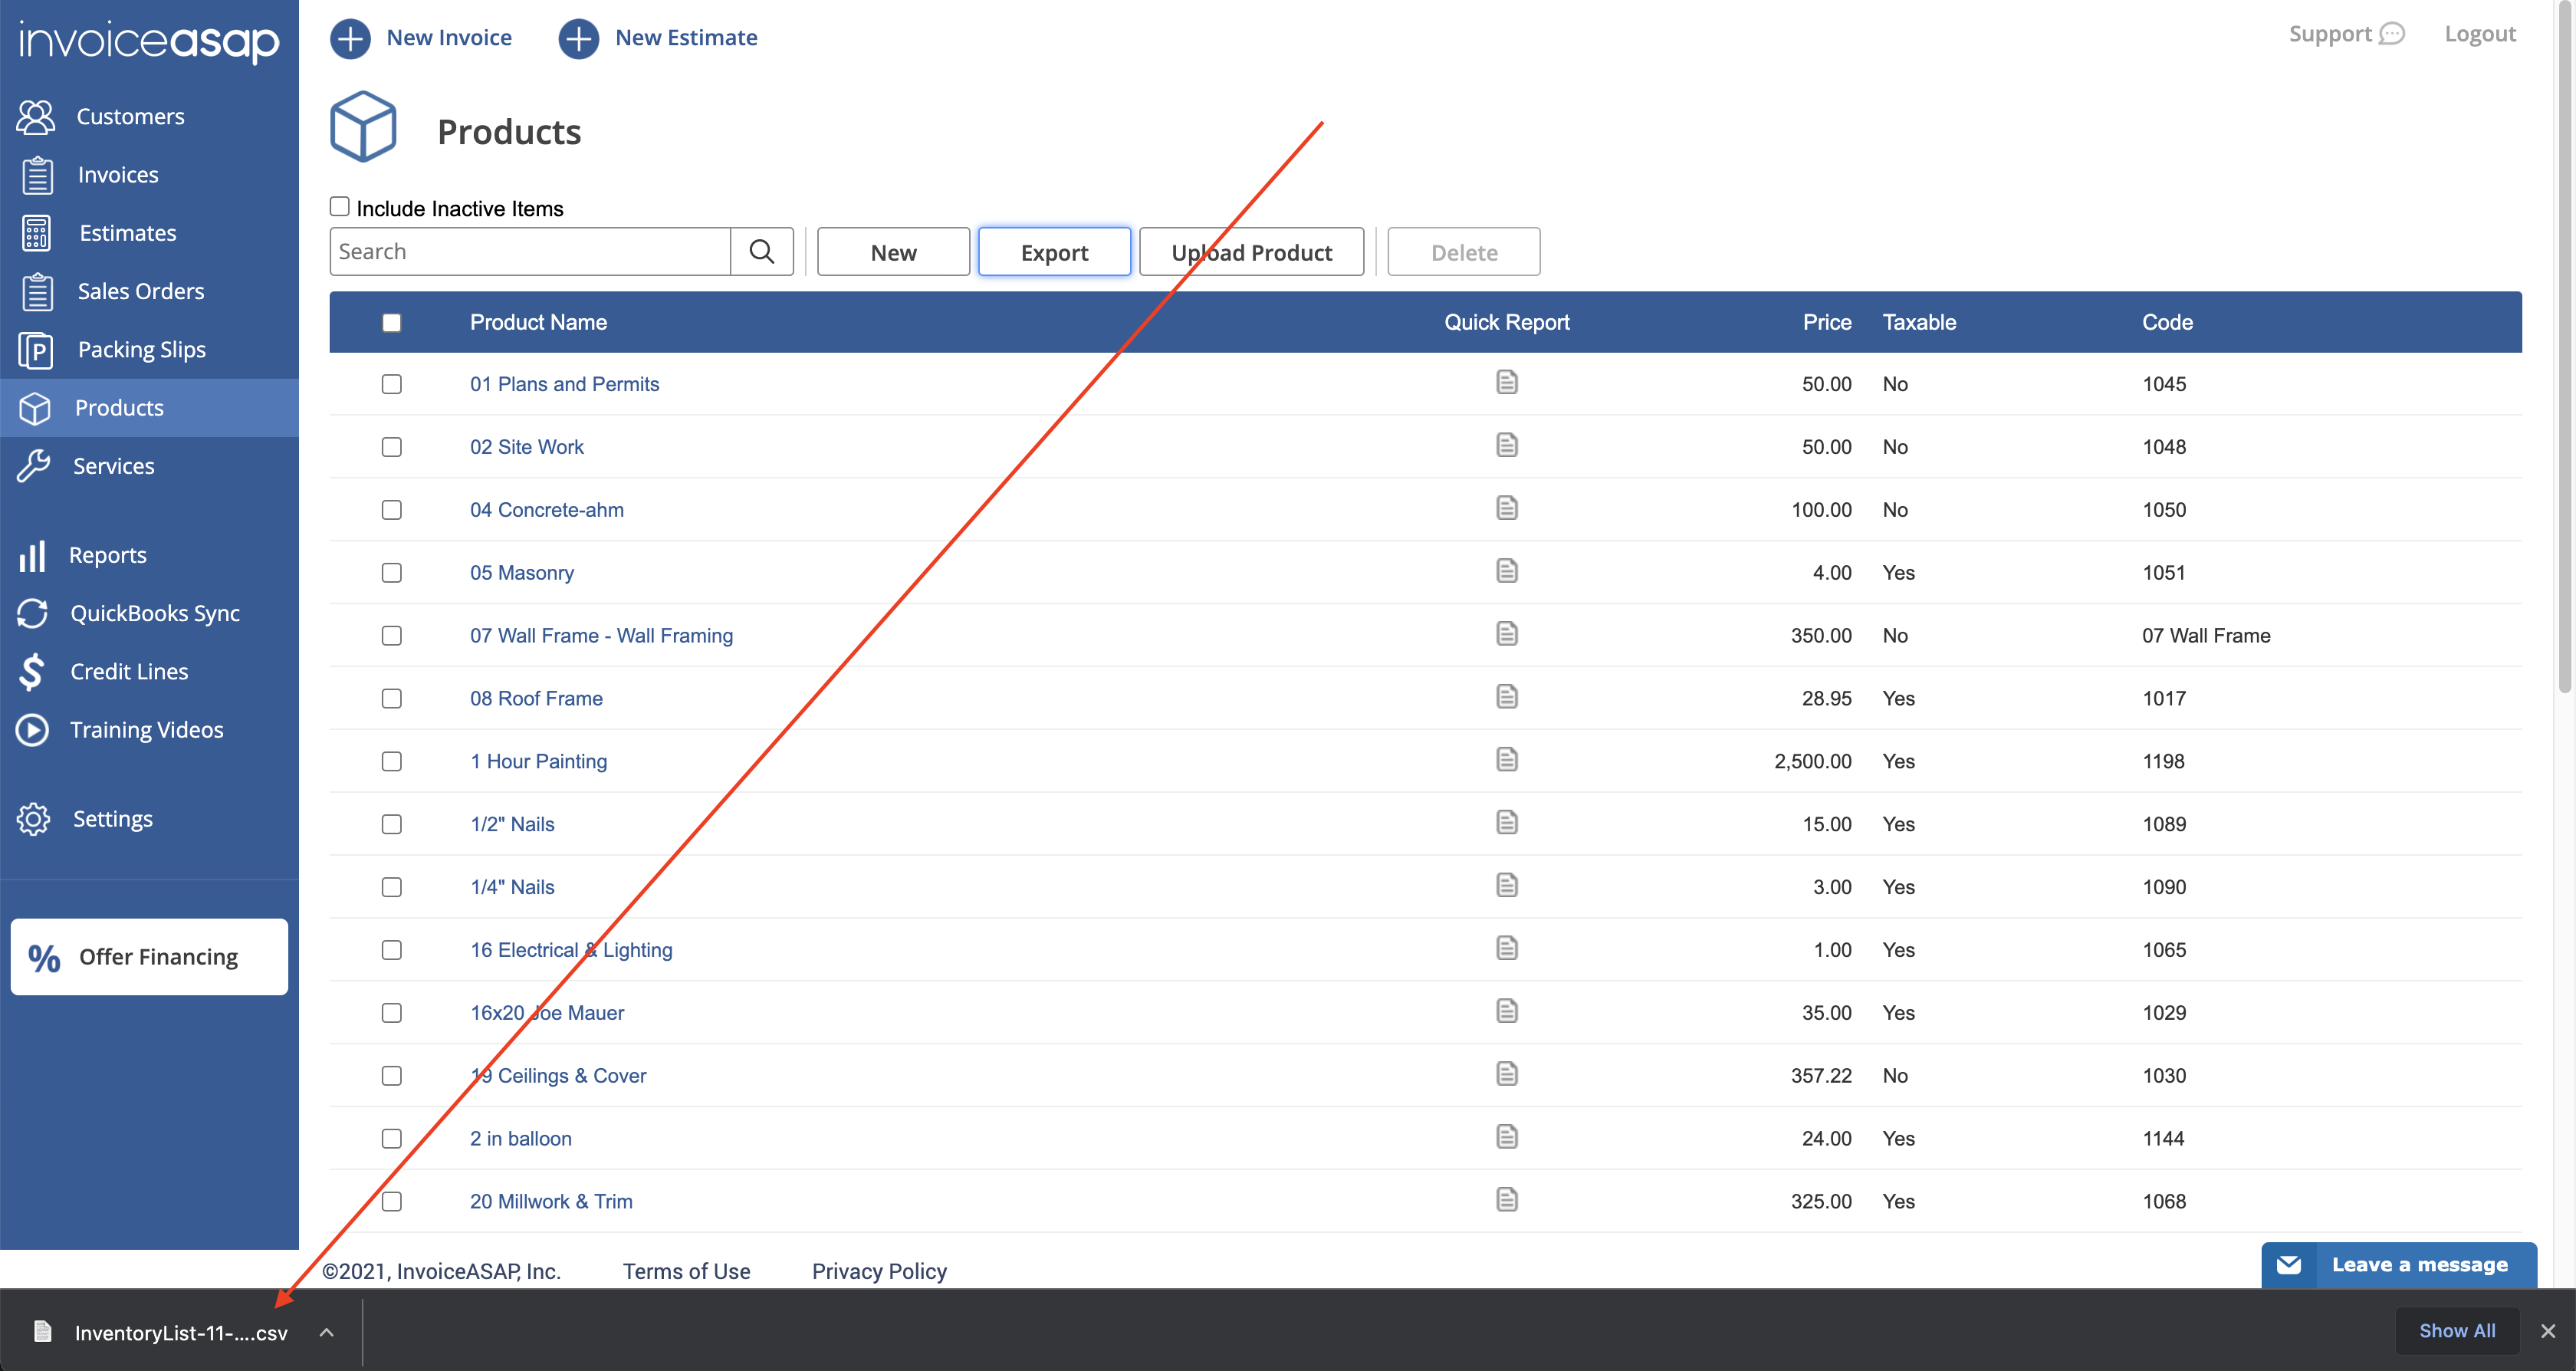Check the 01 Plans and Permits row
2576x1371 pixels.
(392, 385)
